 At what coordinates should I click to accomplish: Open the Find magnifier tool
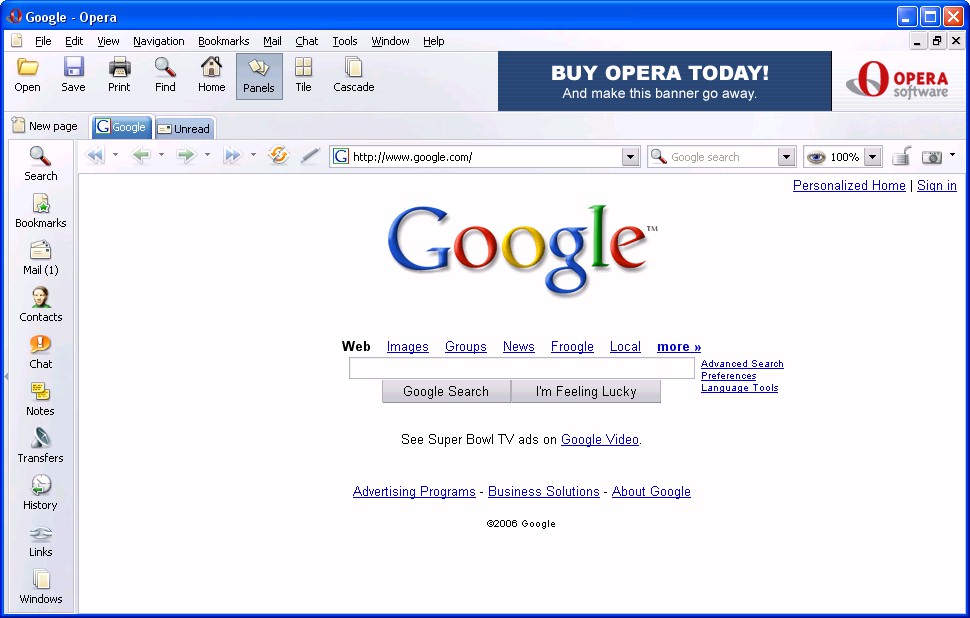coord(165,67)
